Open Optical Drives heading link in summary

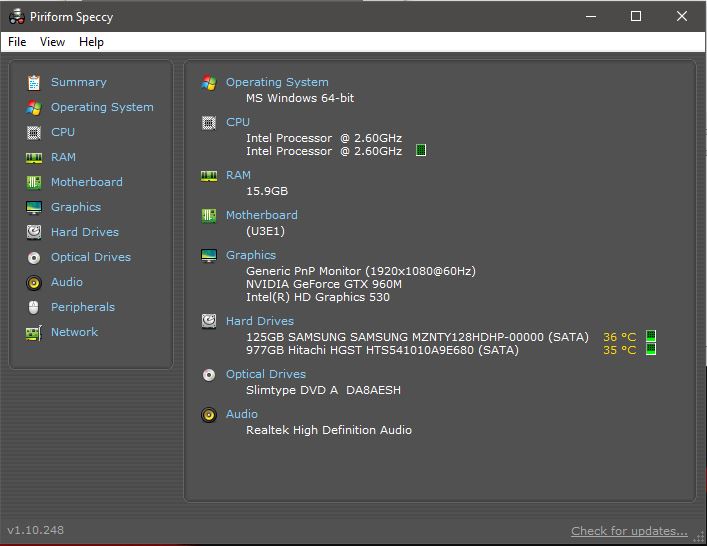tap(266, 374)
